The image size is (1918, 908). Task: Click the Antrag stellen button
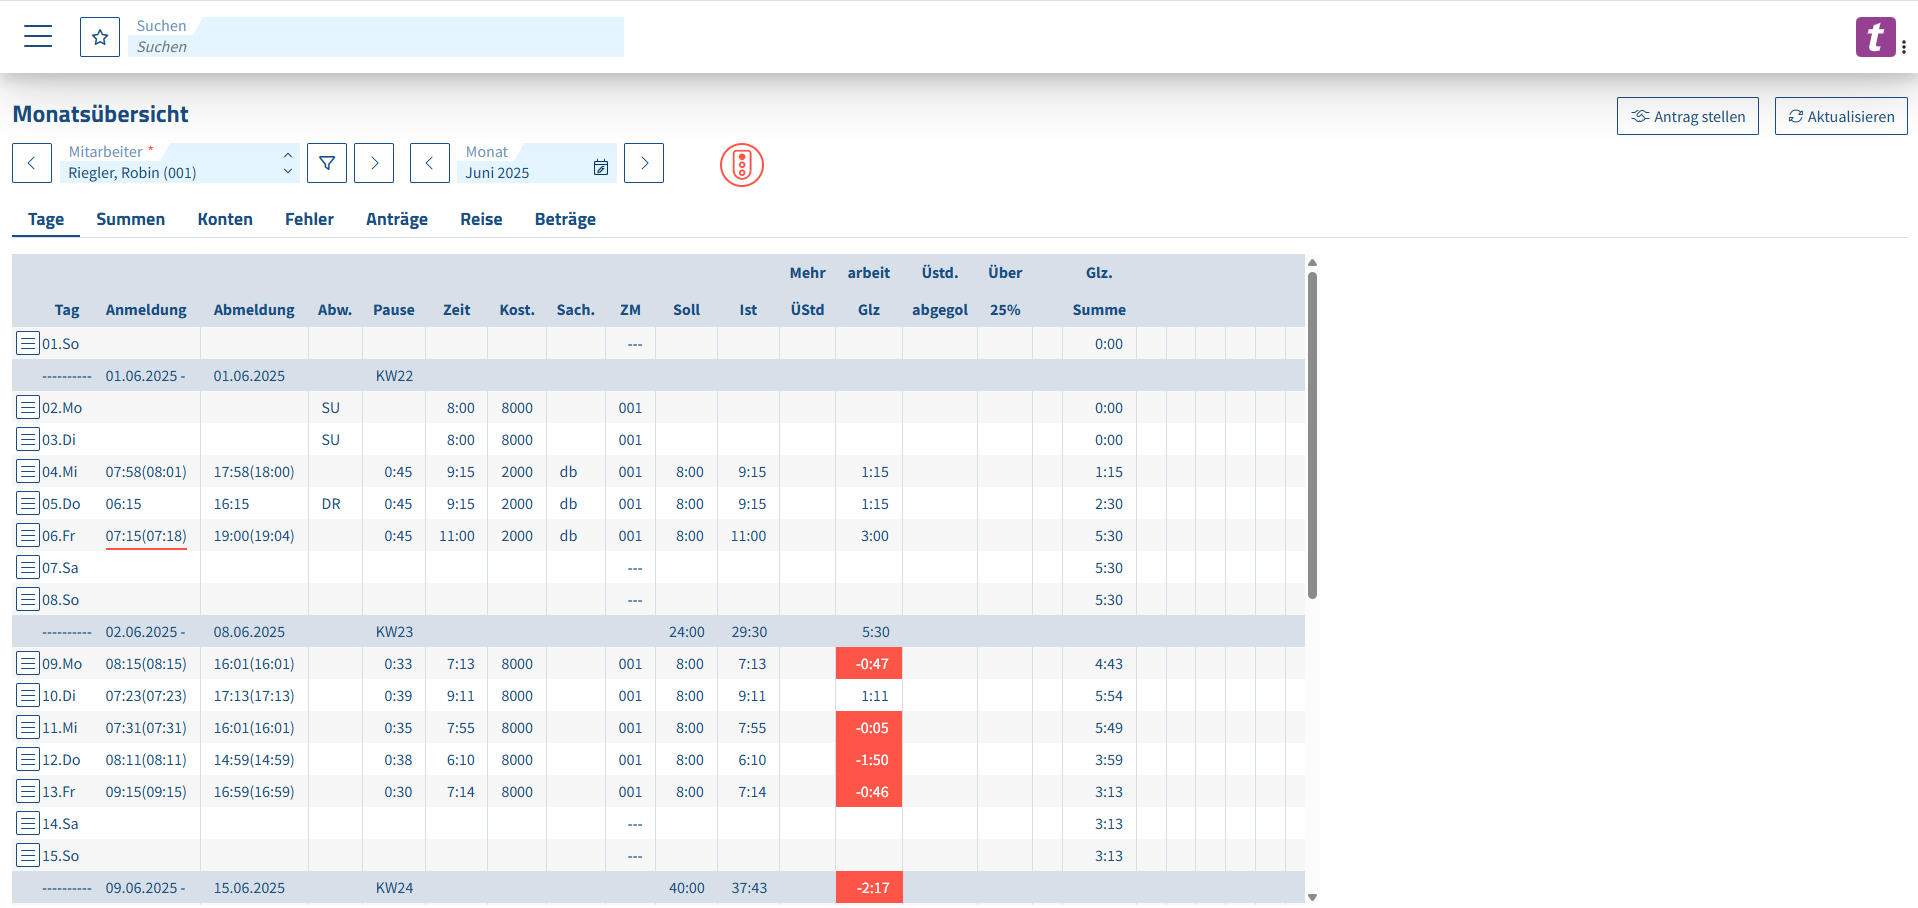(x=1688, y=116)
